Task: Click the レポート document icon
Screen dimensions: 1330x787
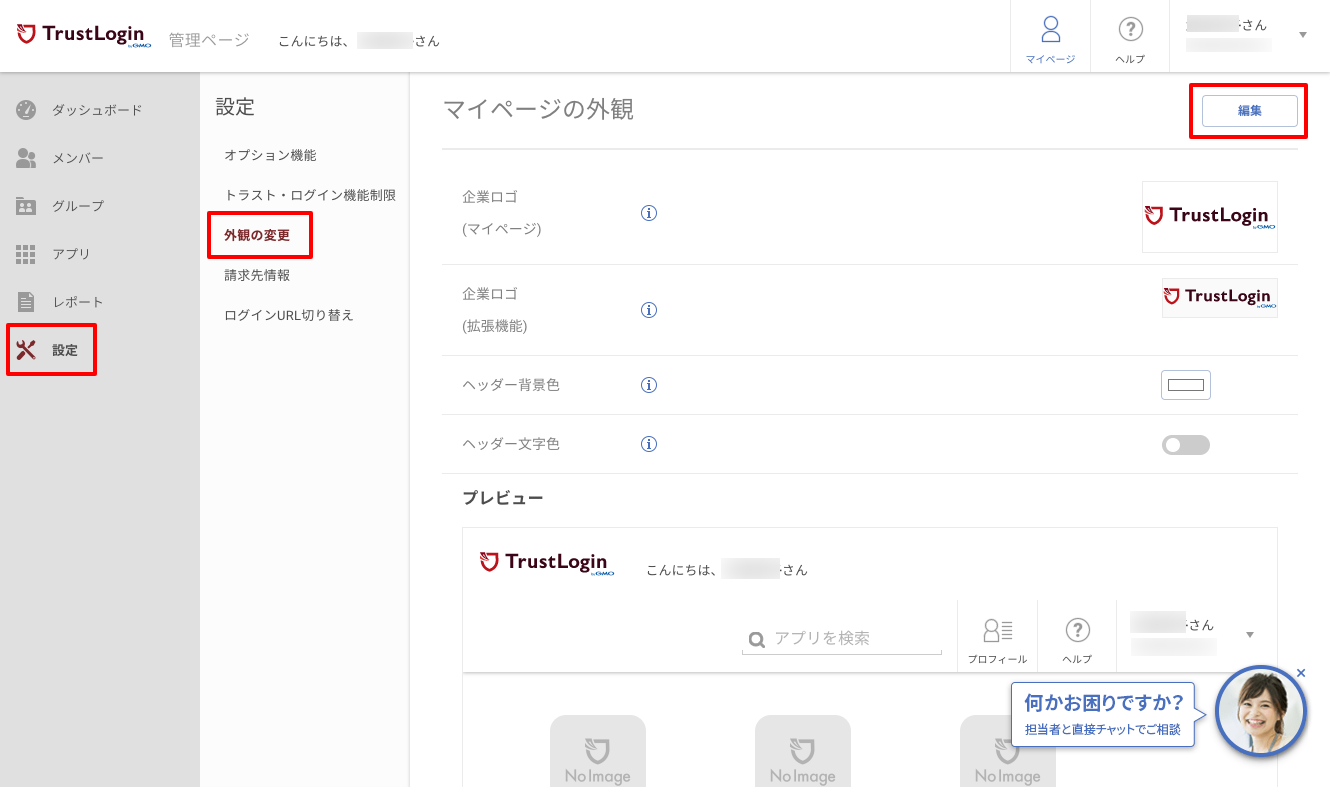Action: click(26, 302)
